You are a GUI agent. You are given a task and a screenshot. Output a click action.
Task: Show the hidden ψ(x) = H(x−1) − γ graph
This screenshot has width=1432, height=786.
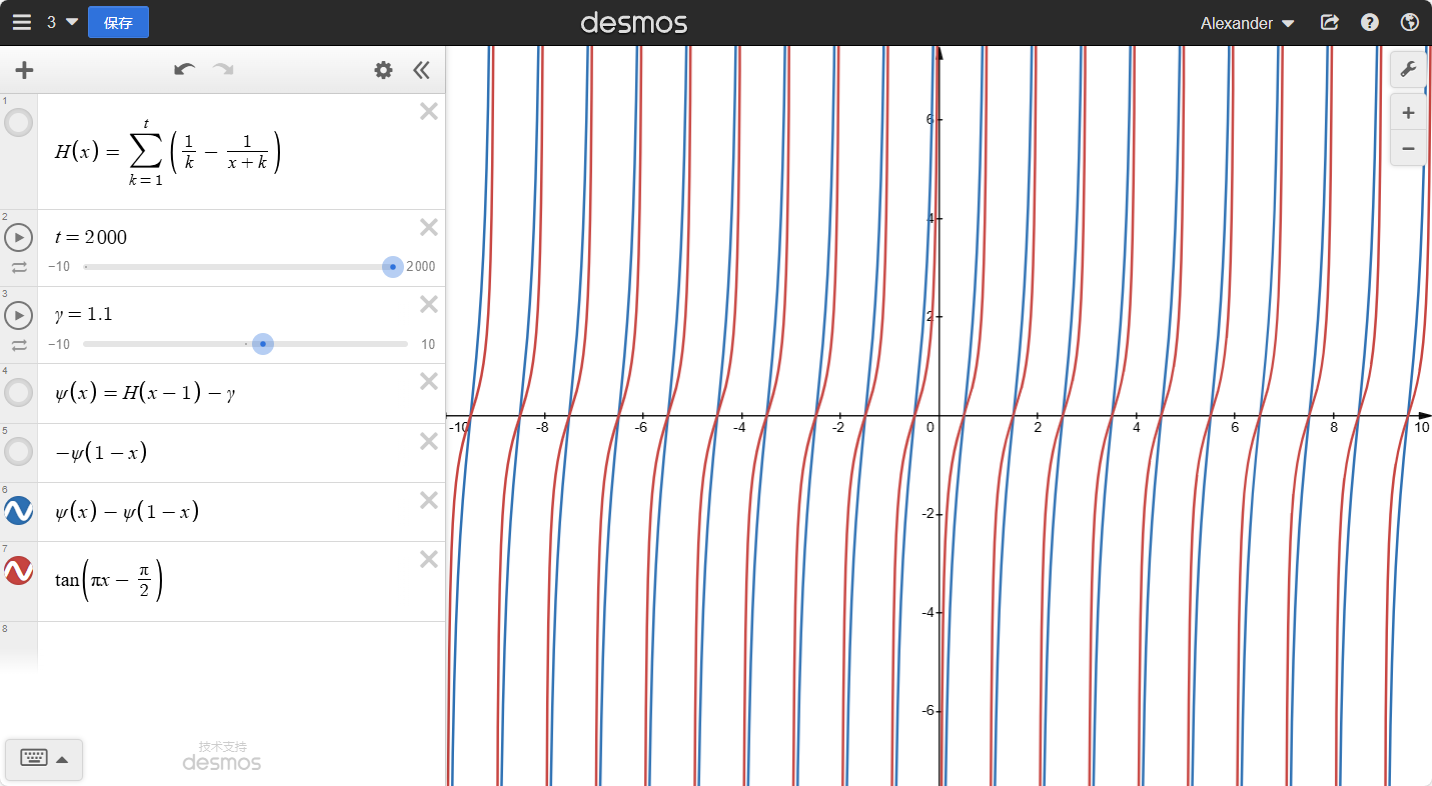pos(19,393)
